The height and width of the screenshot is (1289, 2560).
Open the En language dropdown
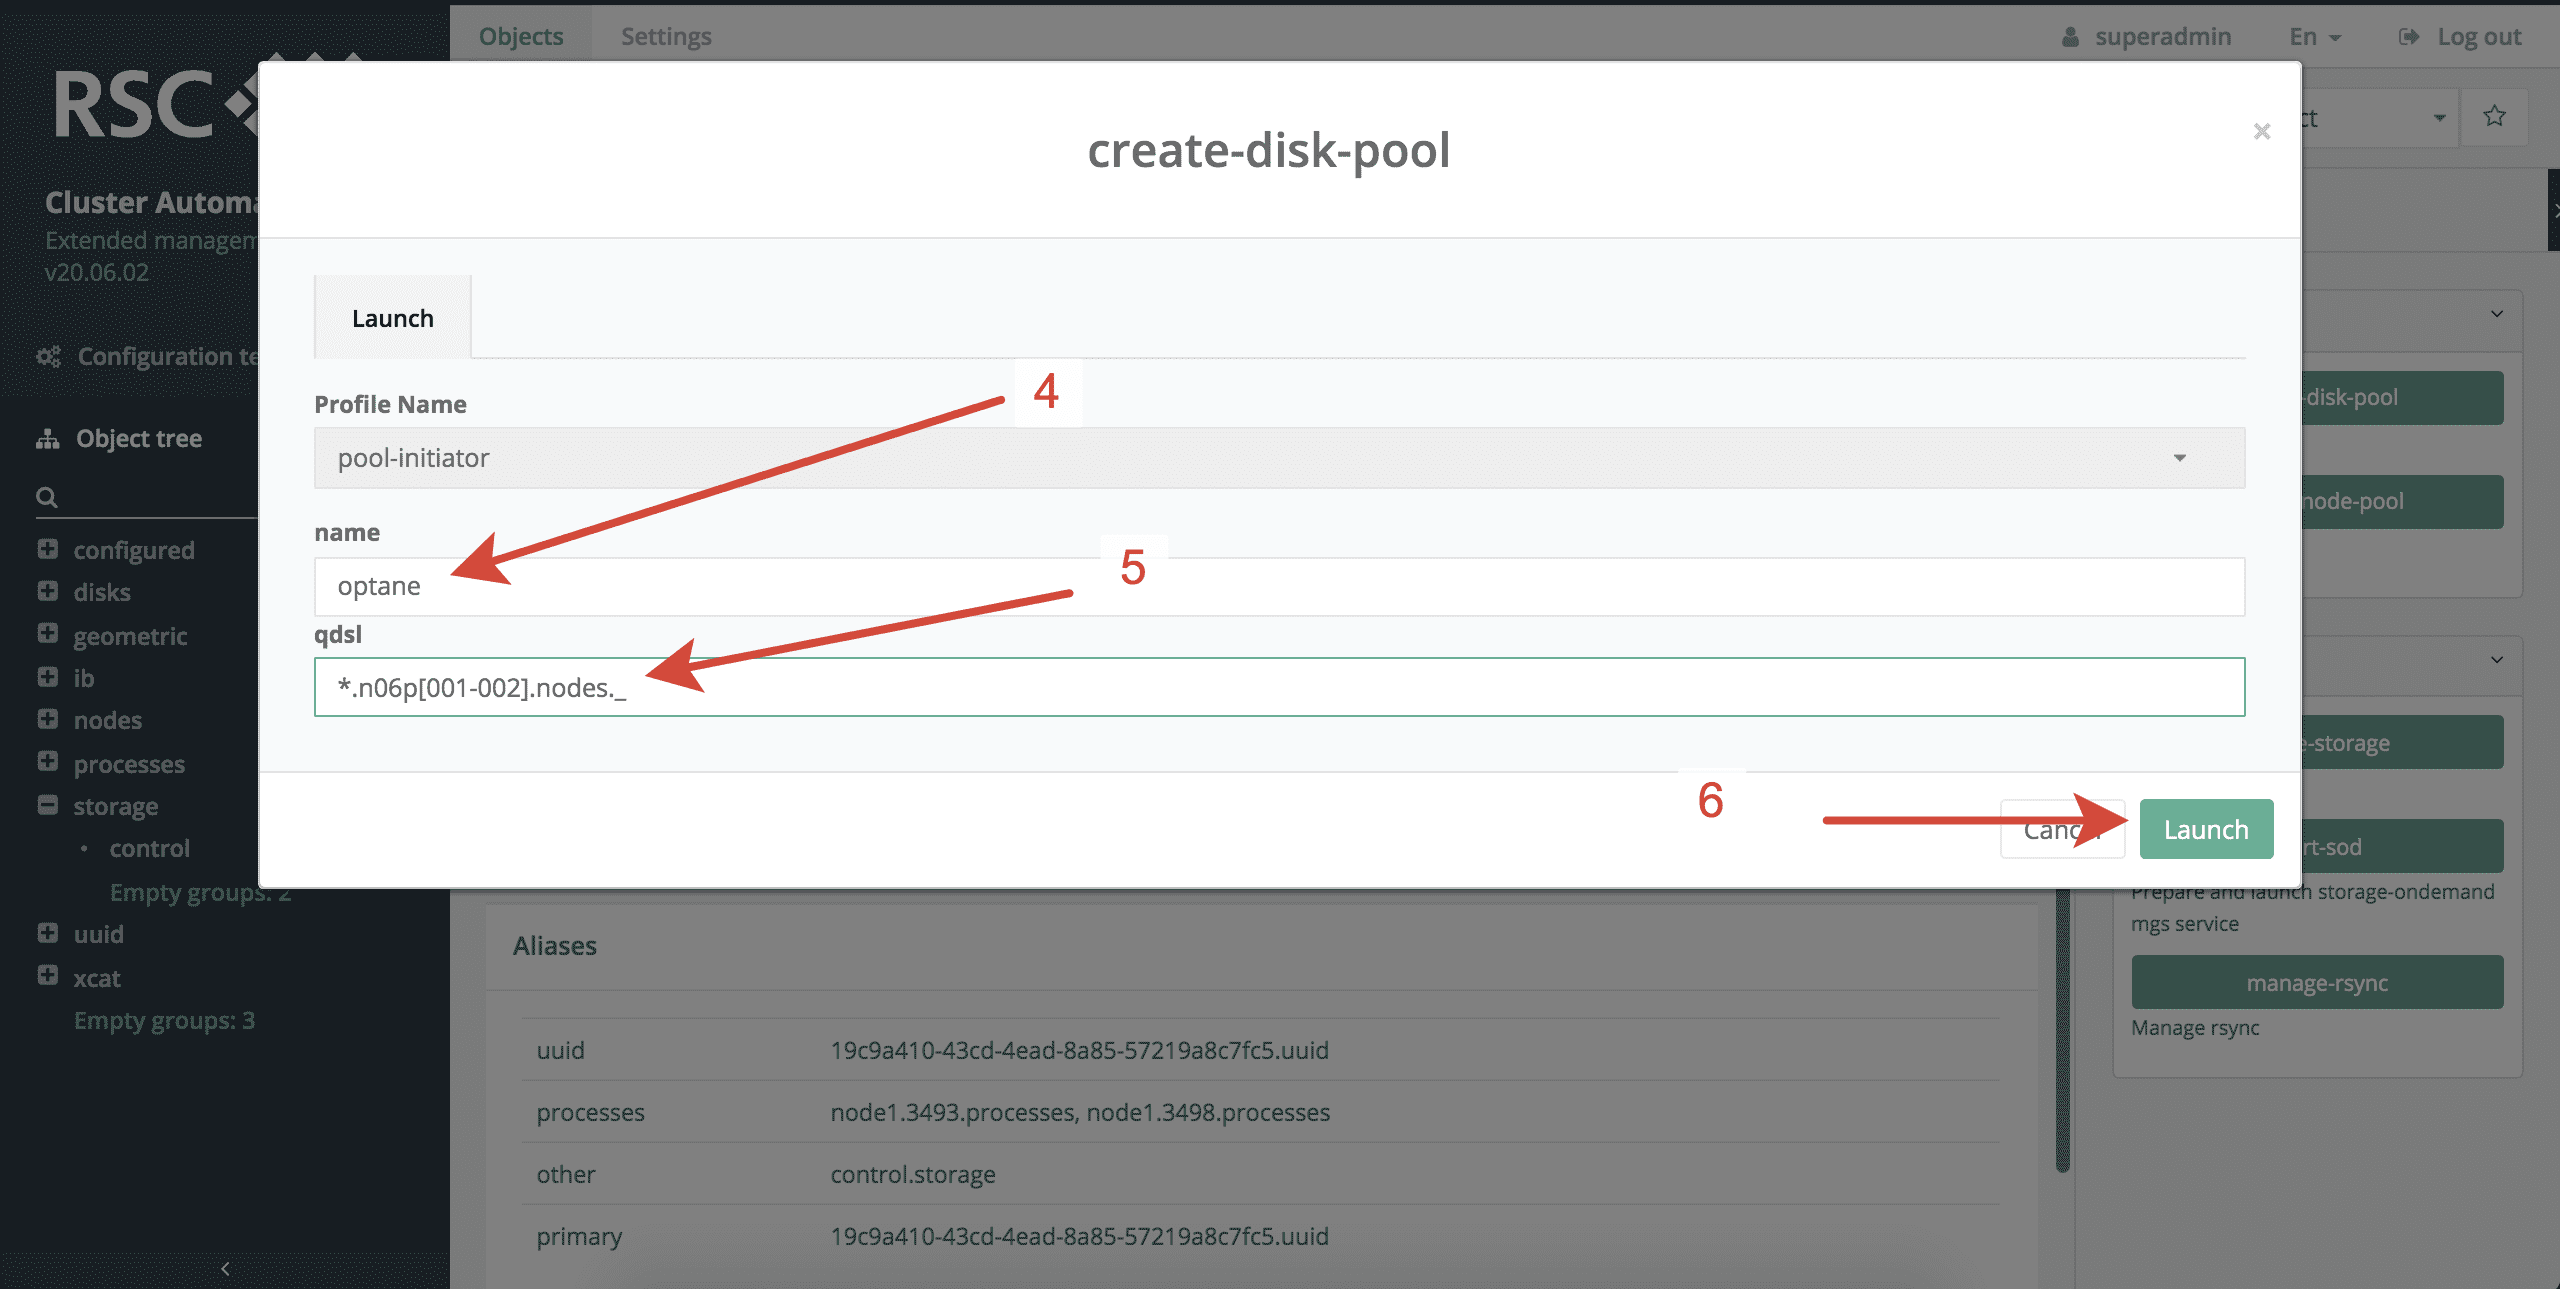(x=2315, y=37)
